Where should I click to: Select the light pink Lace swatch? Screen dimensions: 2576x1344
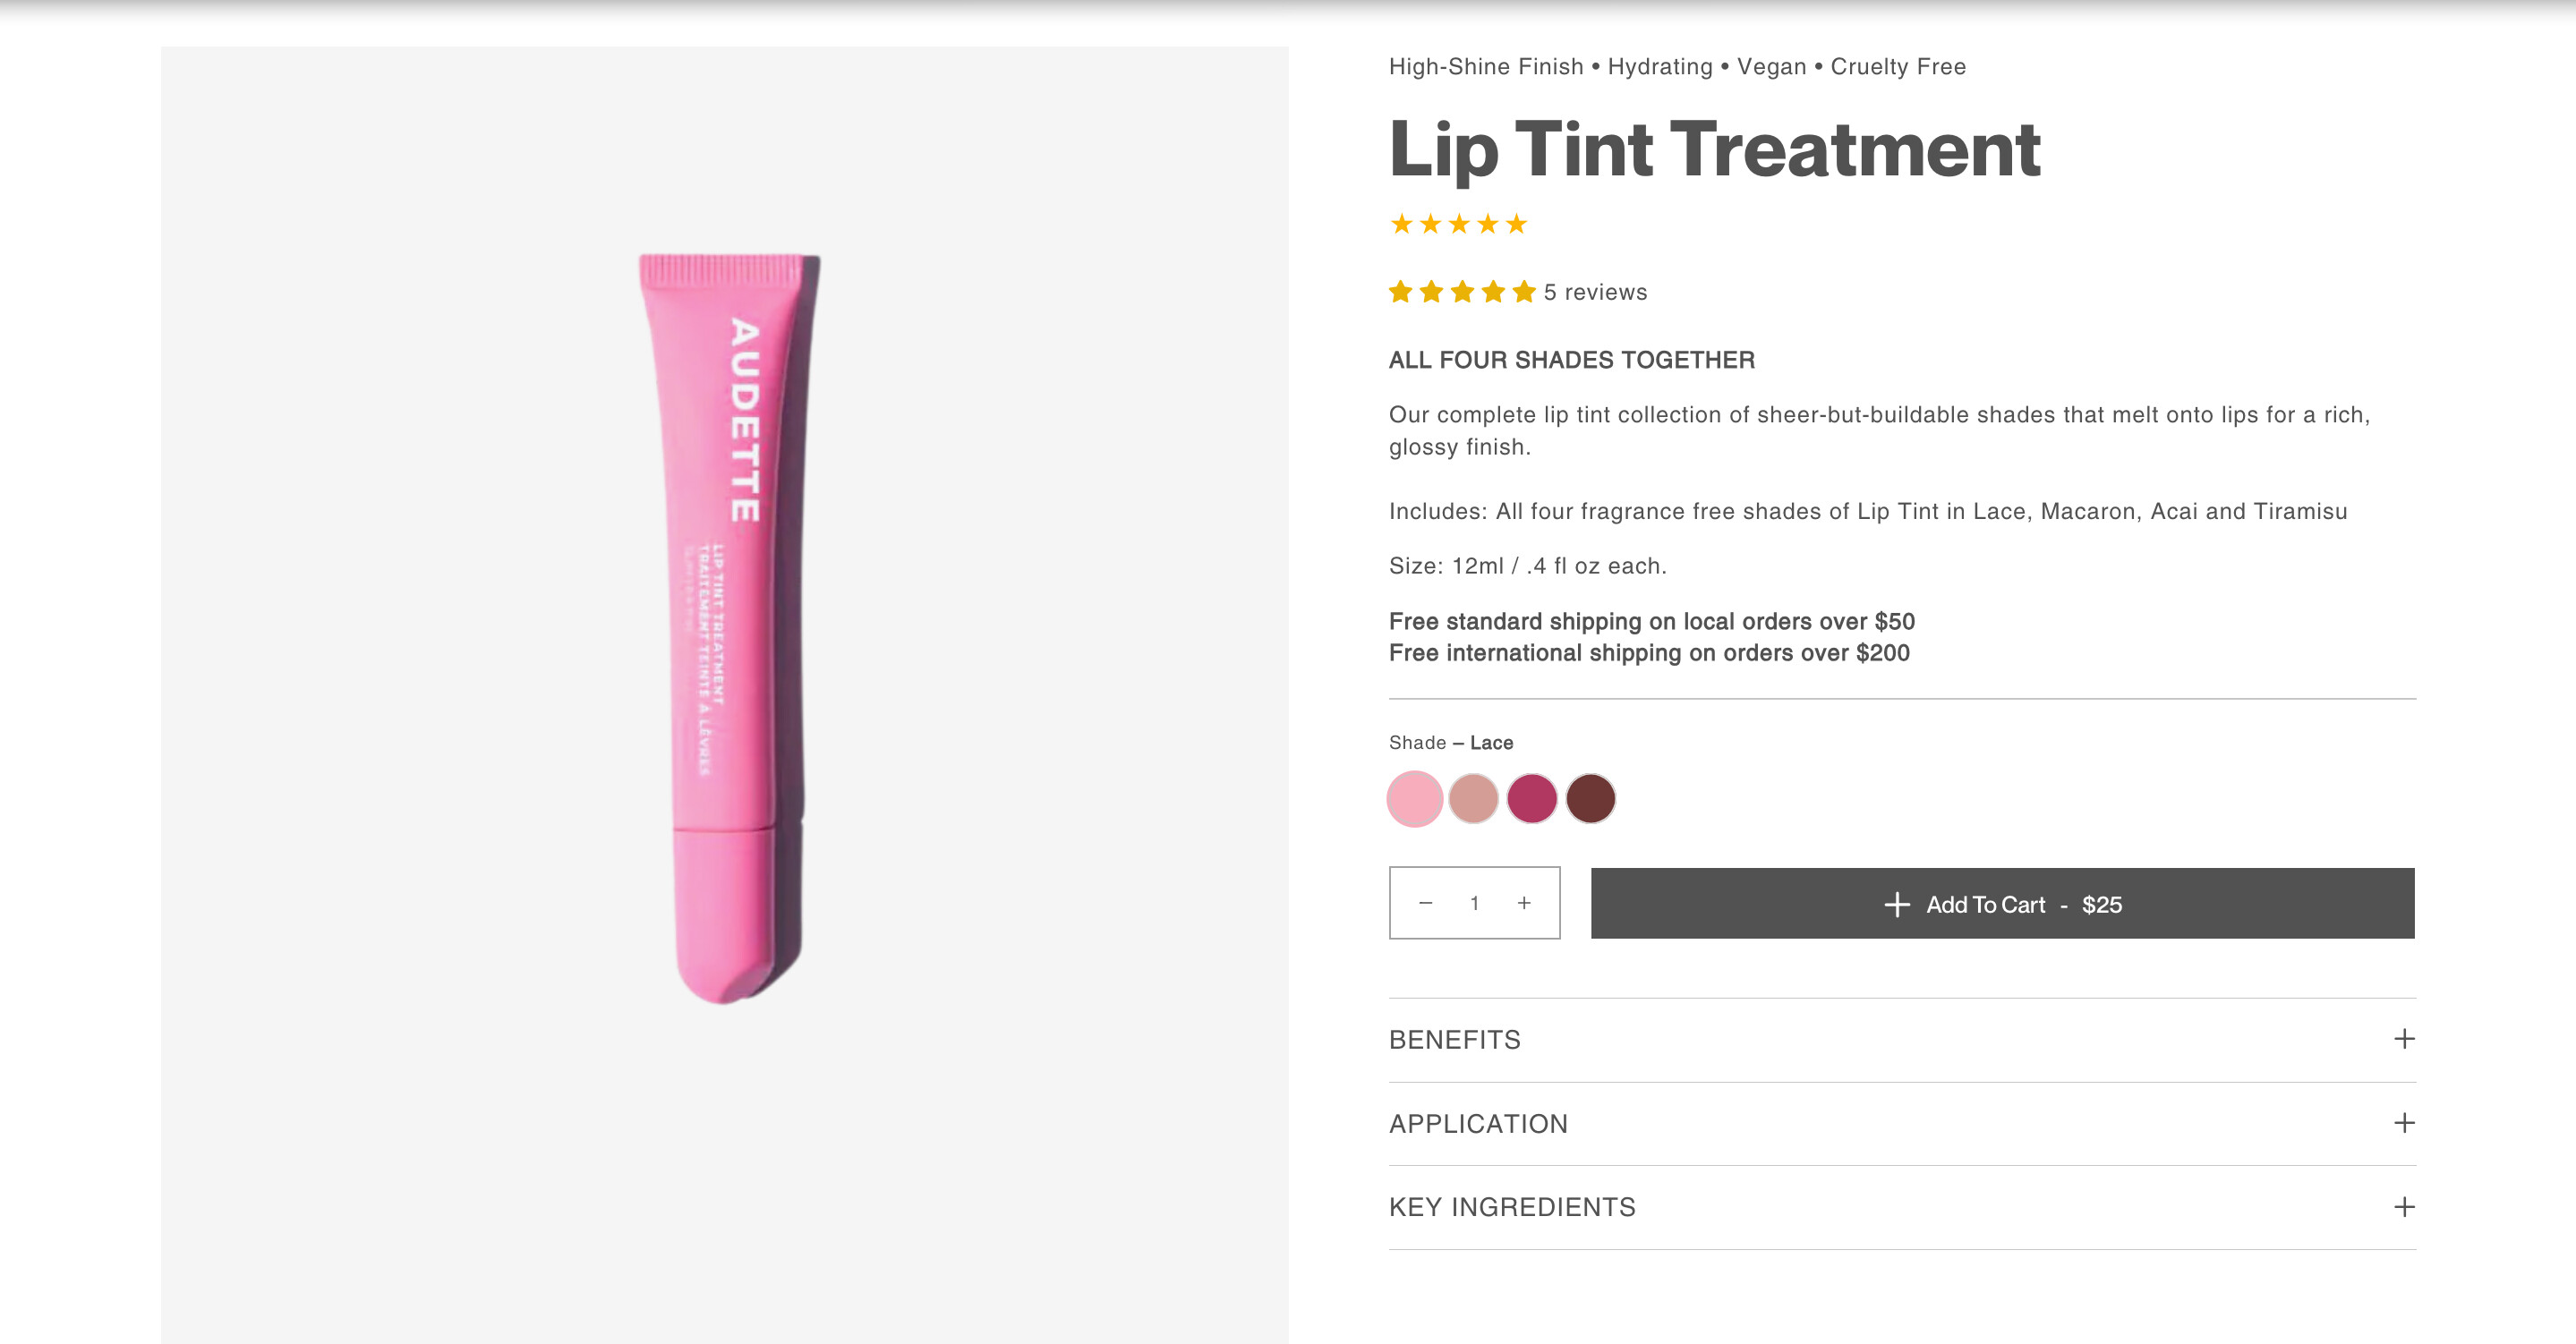[x=1414, y=799]
